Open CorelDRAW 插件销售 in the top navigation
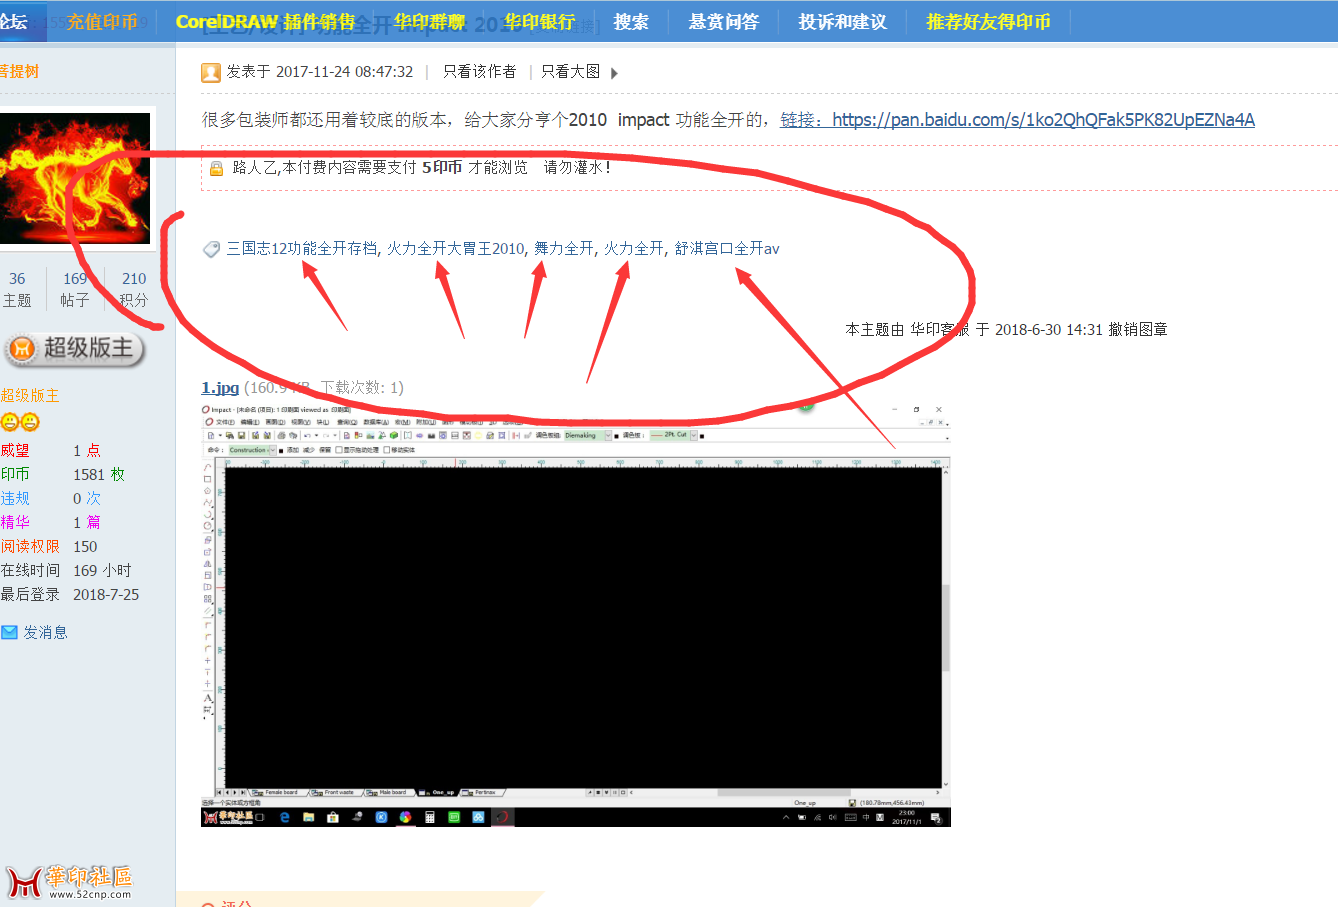Viewport: 1338px width, 907px height. click(x=265, y=22)
